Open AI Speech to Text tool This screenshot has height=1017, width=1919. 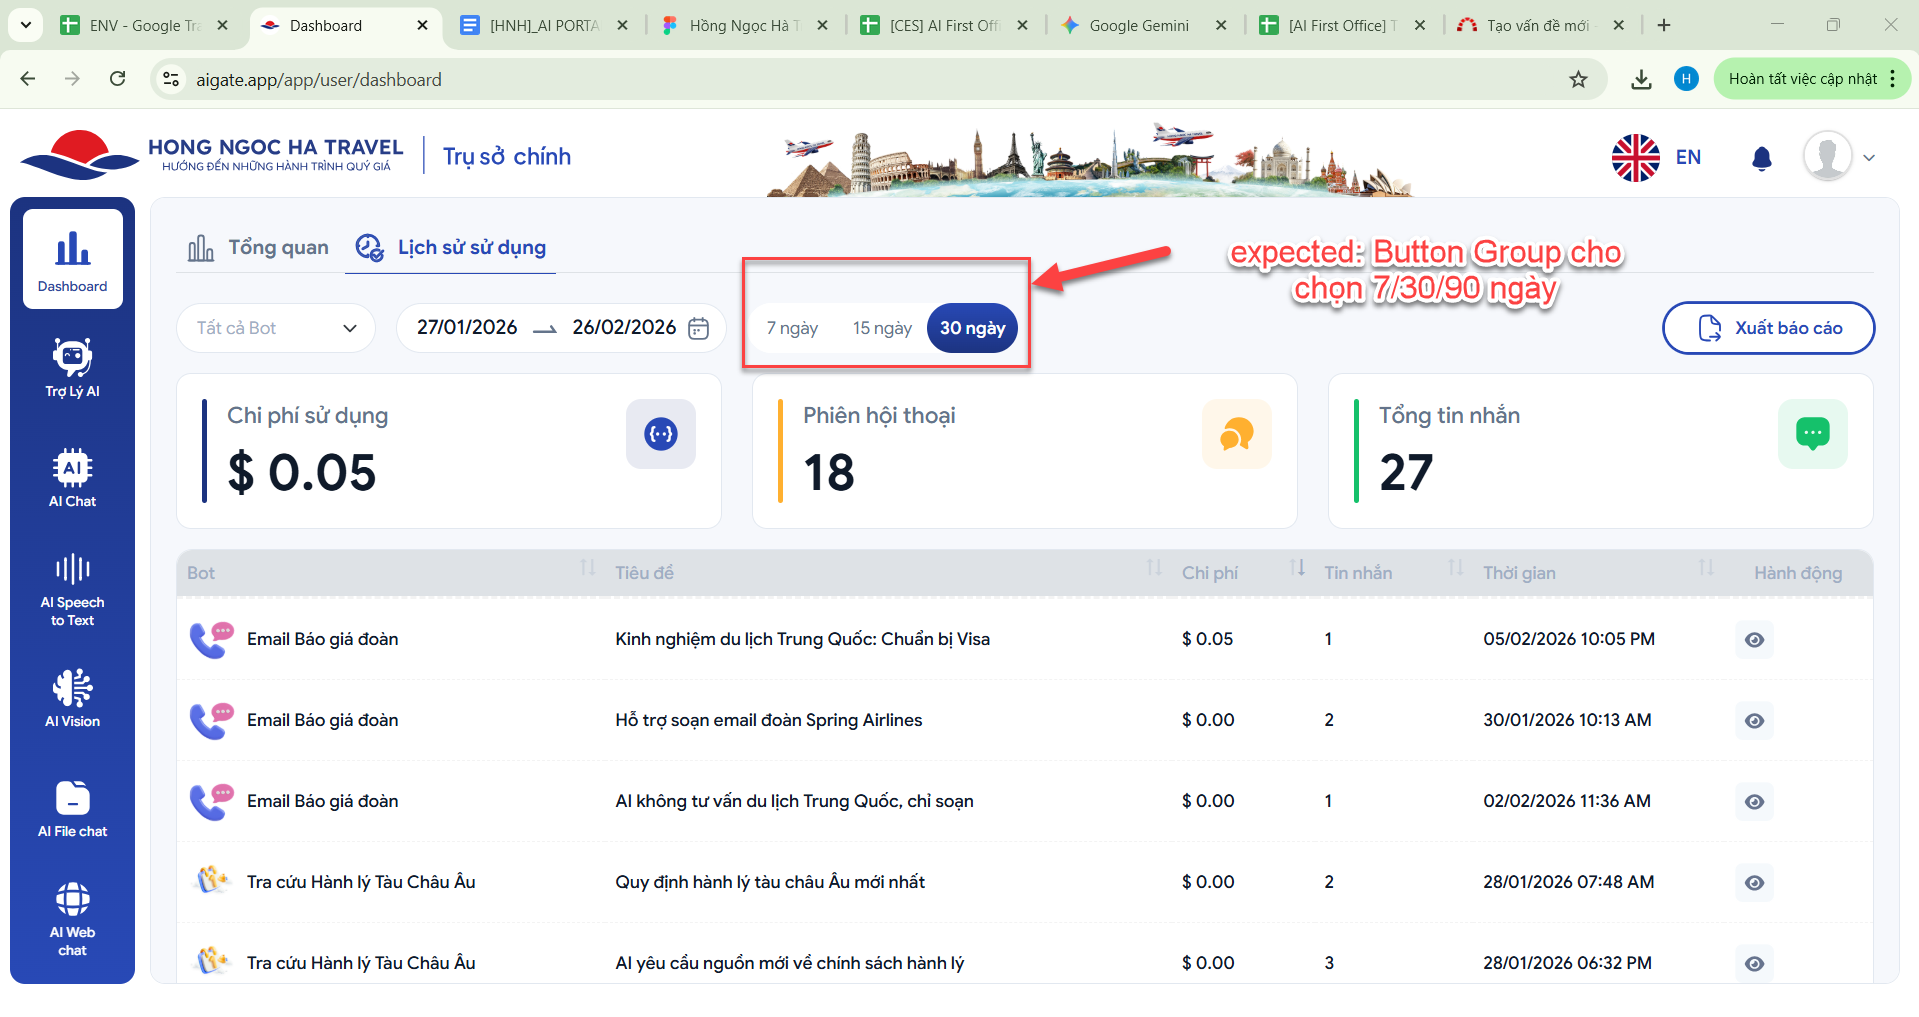72,589
